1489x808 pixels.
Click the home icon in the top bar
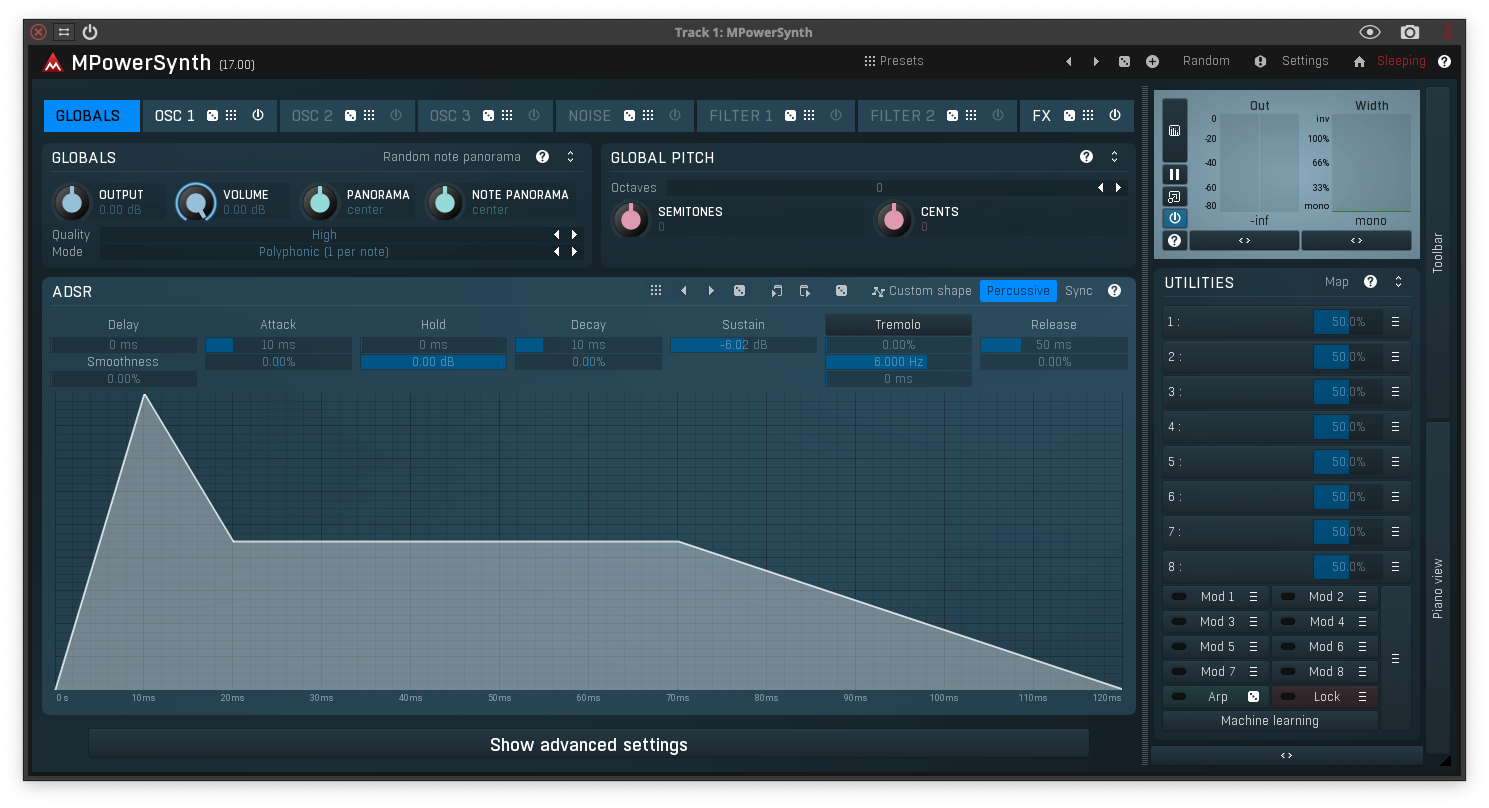coord(1359,61)
